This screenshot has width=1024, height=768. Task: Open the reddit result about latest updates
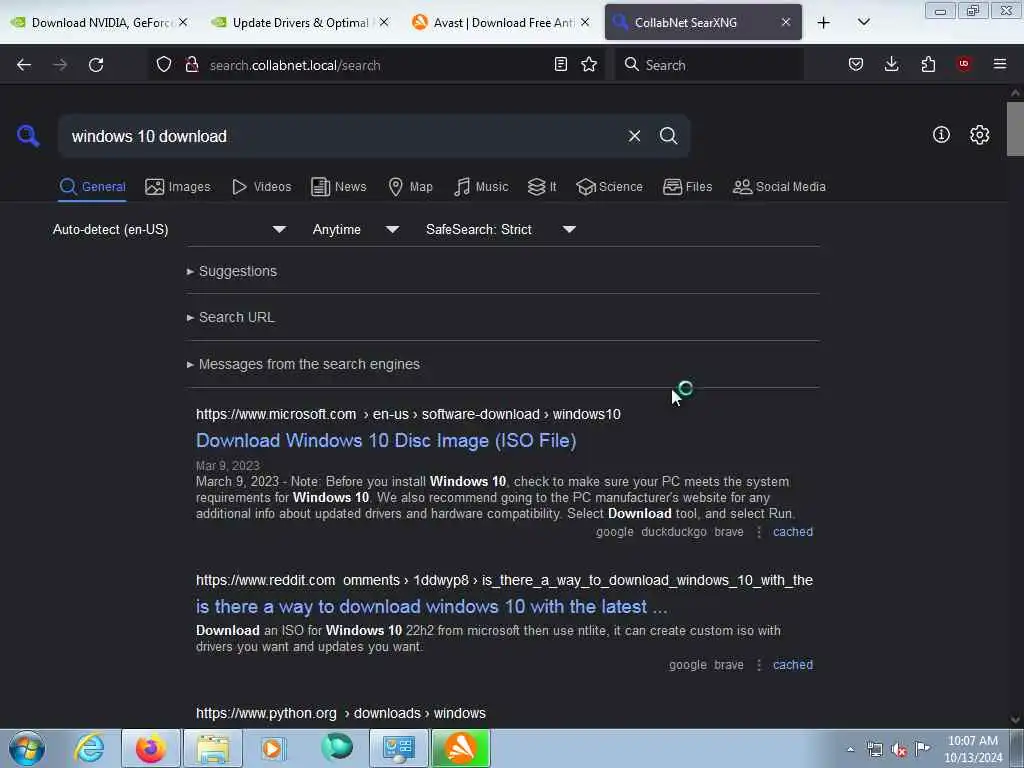pyautogui.click(x=432, y=607)
